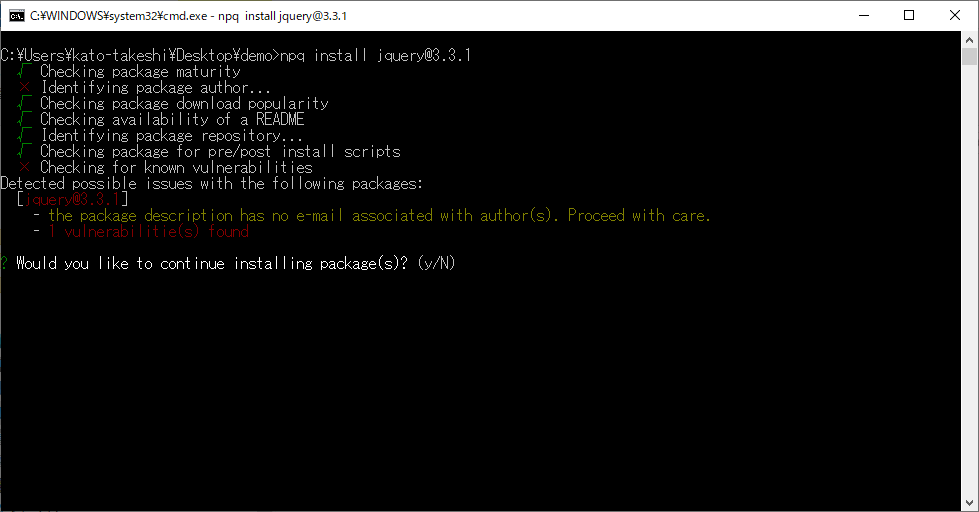
Task: Click the (y/N) prompt text
Action: [436, 263]
